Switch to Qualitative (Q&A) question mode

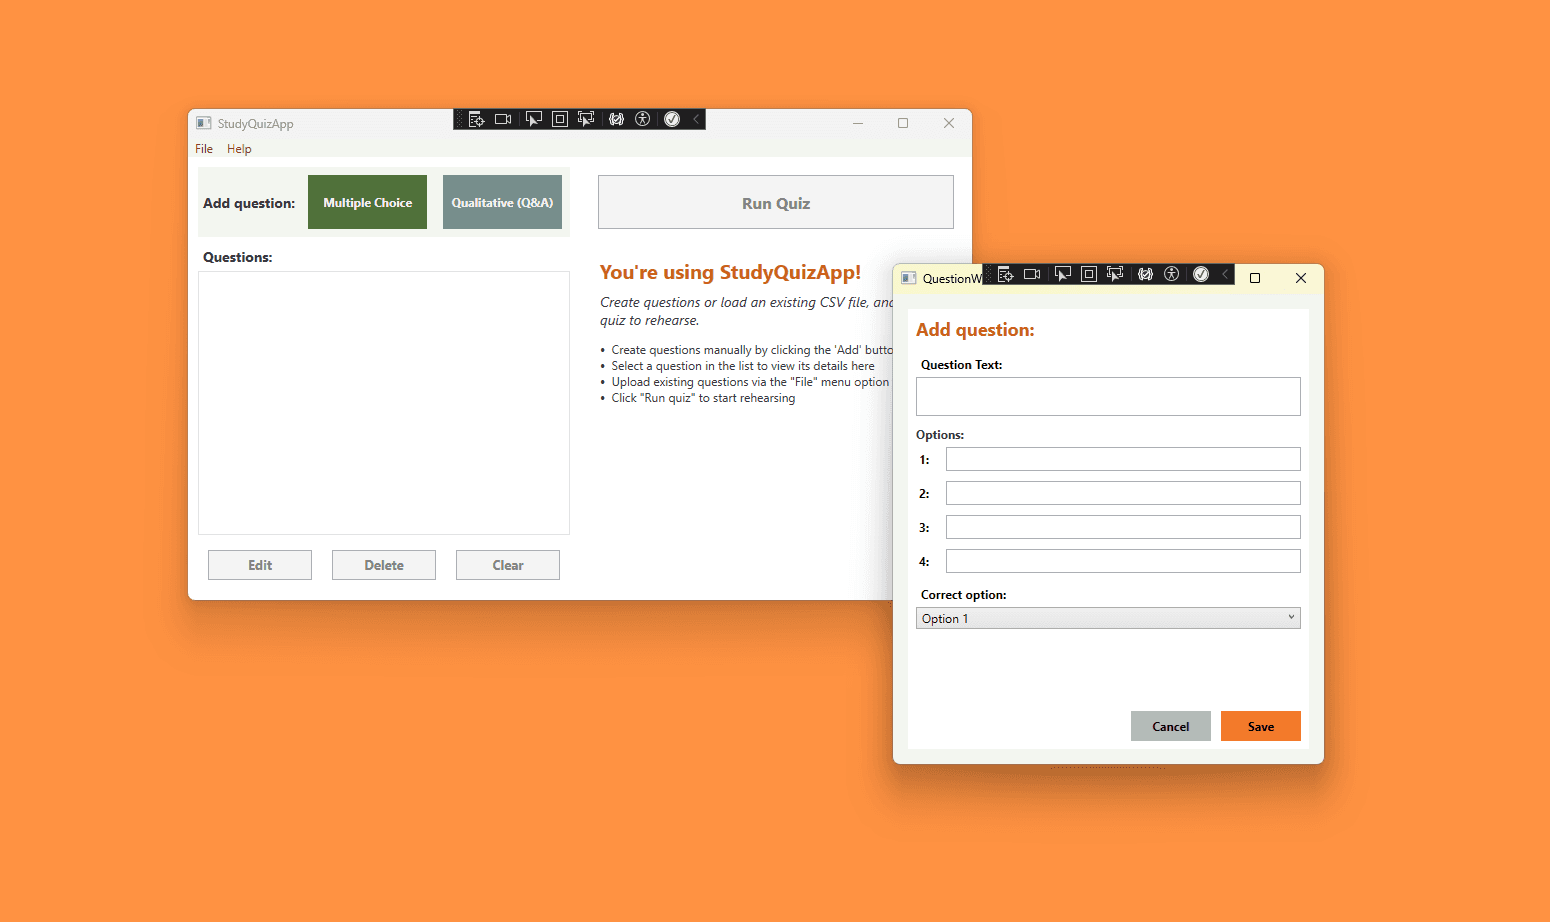pyautogui.click(x=502, y=201)
